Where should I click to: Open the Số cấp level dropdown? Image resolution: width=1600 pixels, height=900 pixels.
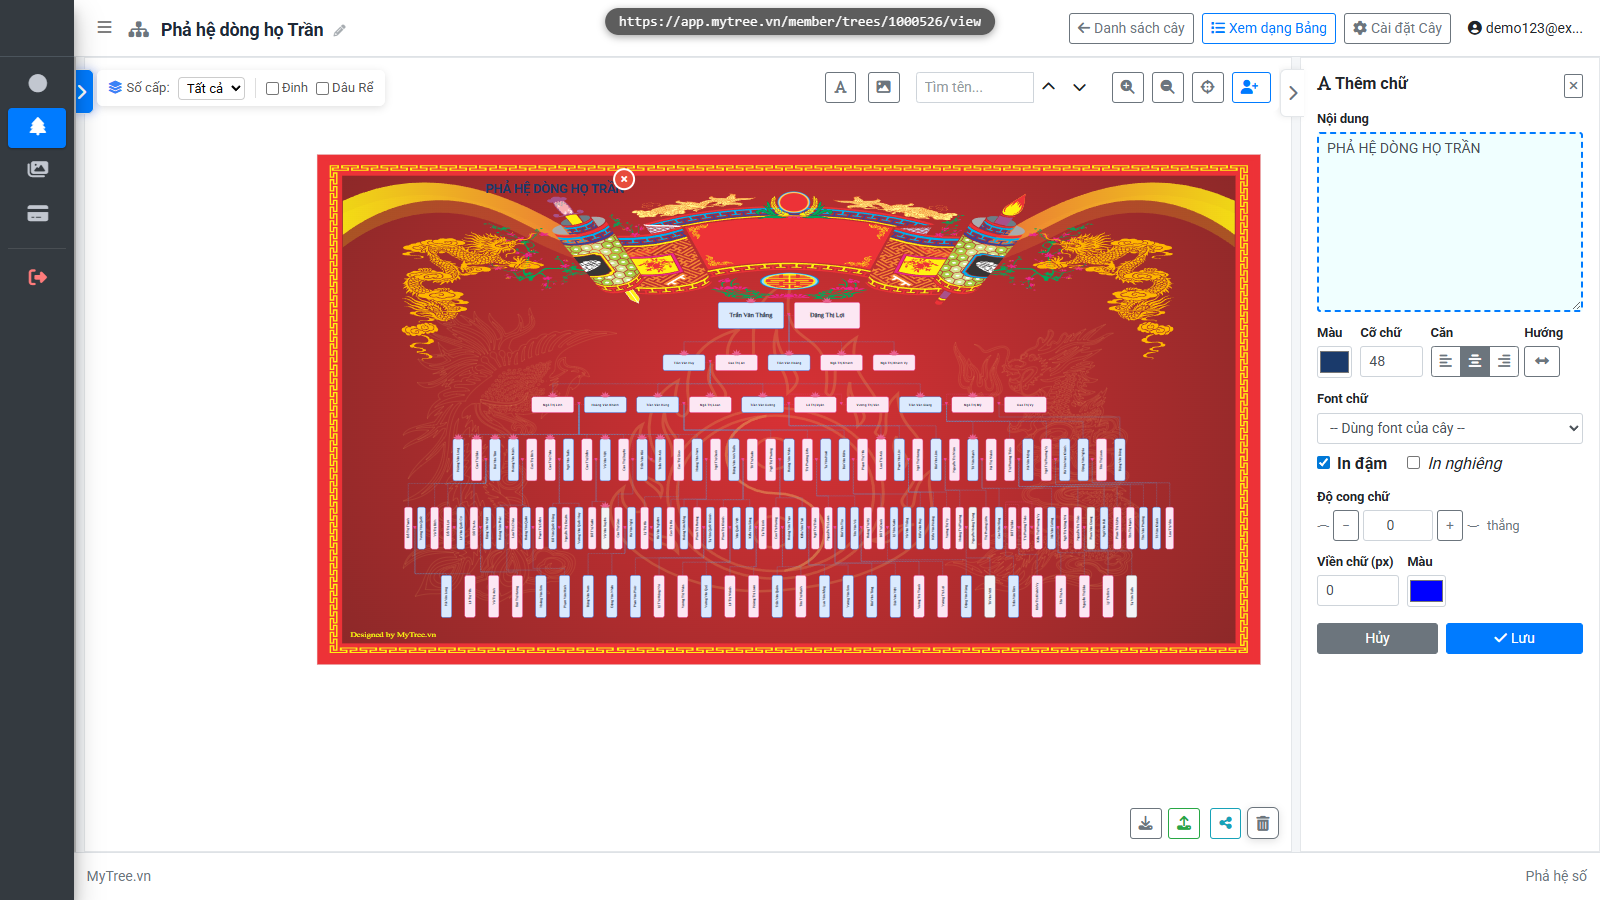point(212,88)
